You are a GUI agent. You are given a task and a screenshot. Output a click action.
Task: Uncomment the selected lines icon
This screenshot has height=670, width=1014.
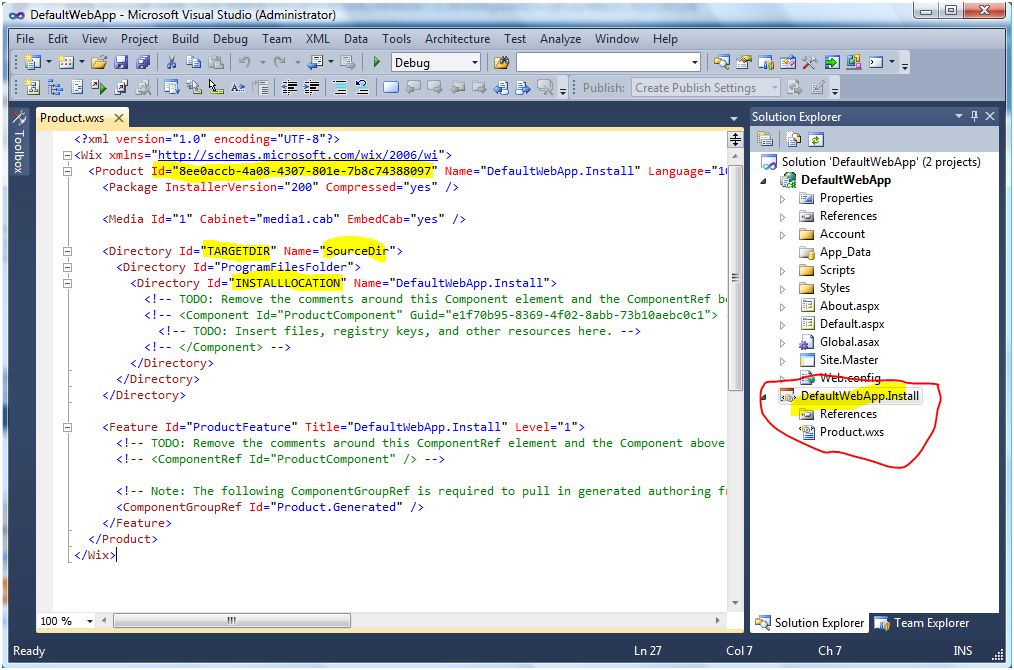coord(362,87)
